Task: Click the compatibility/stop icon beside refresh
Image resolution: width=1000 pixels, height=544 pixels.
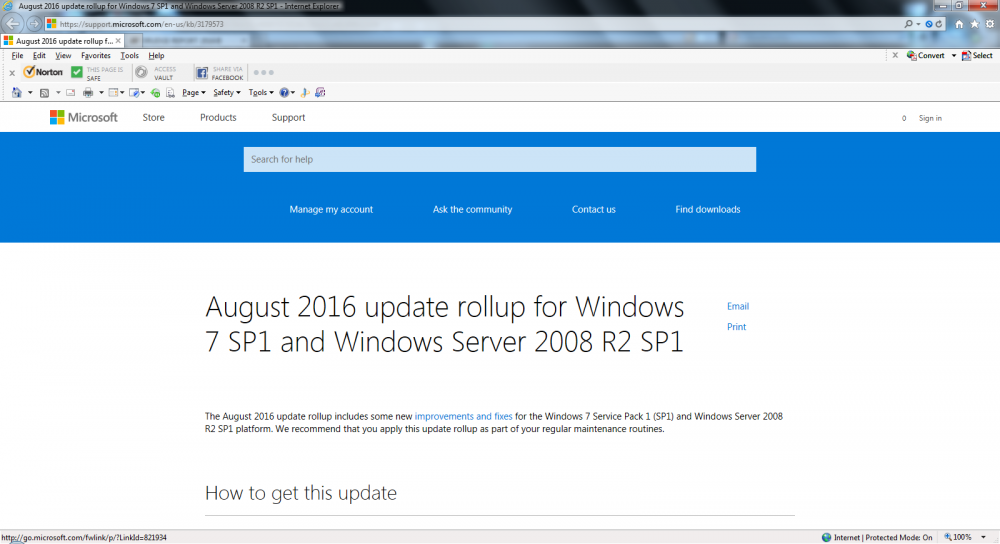Action: 929,24
